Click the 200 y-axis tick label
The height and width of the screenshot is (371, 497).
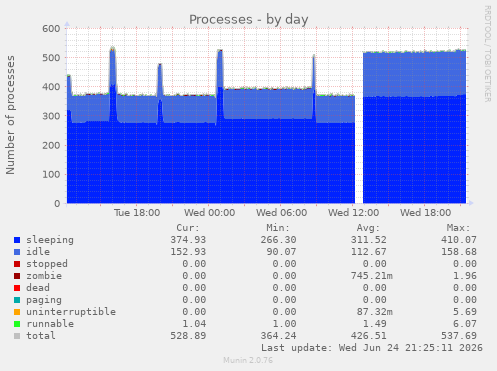click(x=51, y=145)
